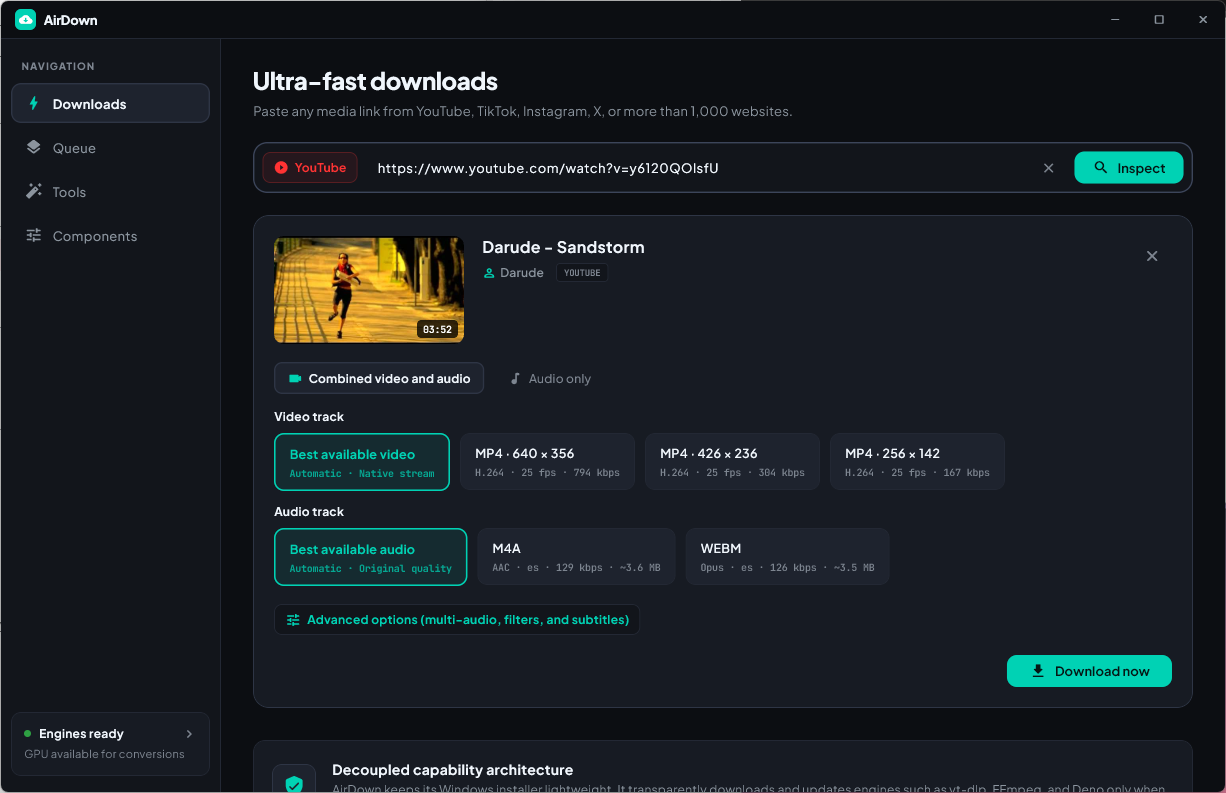Expand Advanced options multi-audio, filters, subtitles
This screenshot has width=1226, height=793.
(457, 619)
